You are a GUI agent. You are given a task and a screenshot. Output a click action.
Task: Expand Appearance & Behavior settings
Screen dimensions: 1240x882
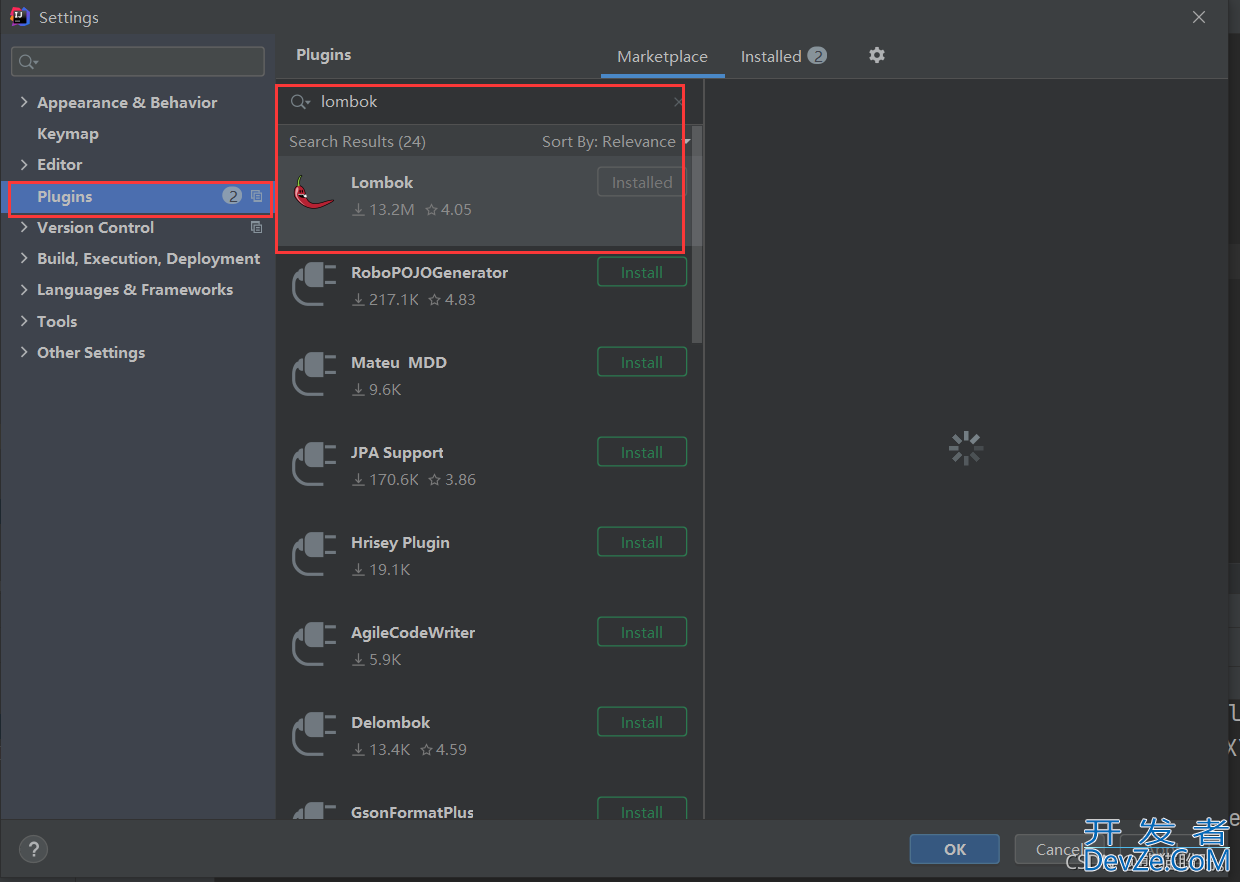[x=24, y=102]
